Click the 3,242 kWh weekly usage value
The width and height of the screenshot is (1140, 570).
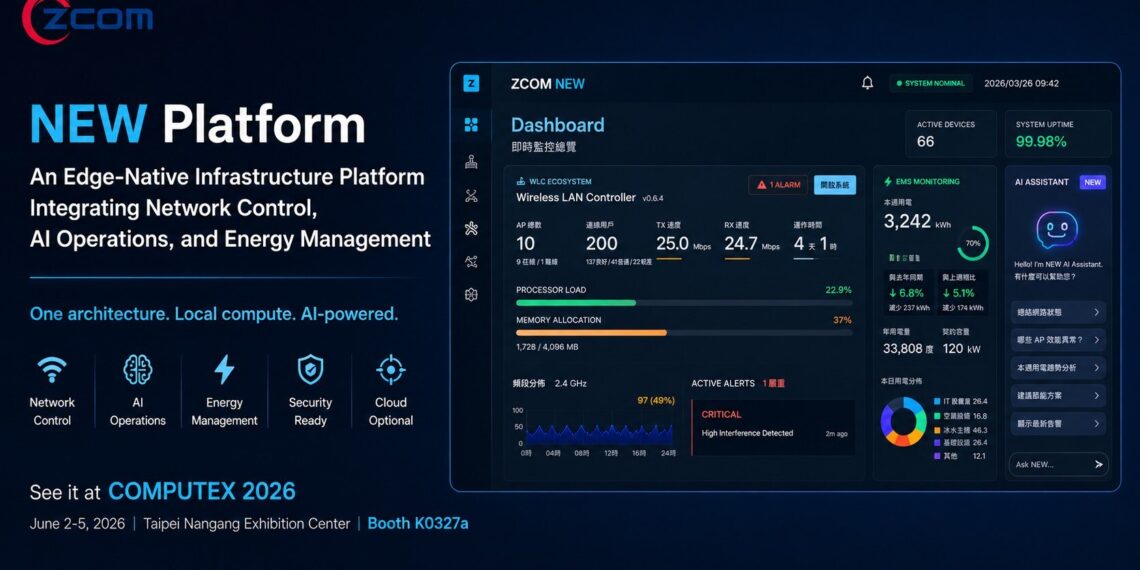917,222
